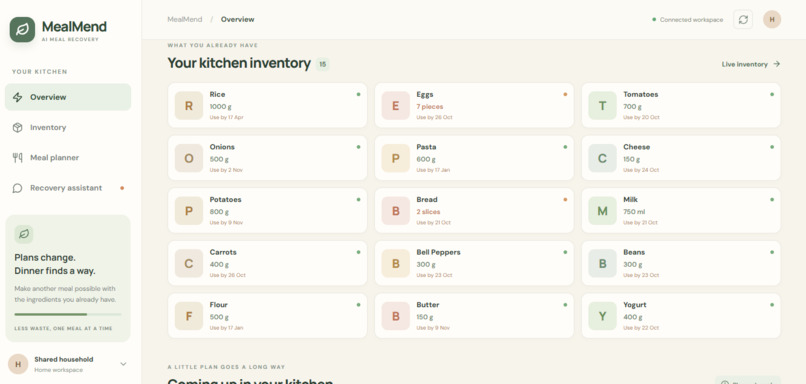Click the Meal planner fork icon
This screenshot has width=806, height=384.
pyautogui.click(x=17, y=158)
